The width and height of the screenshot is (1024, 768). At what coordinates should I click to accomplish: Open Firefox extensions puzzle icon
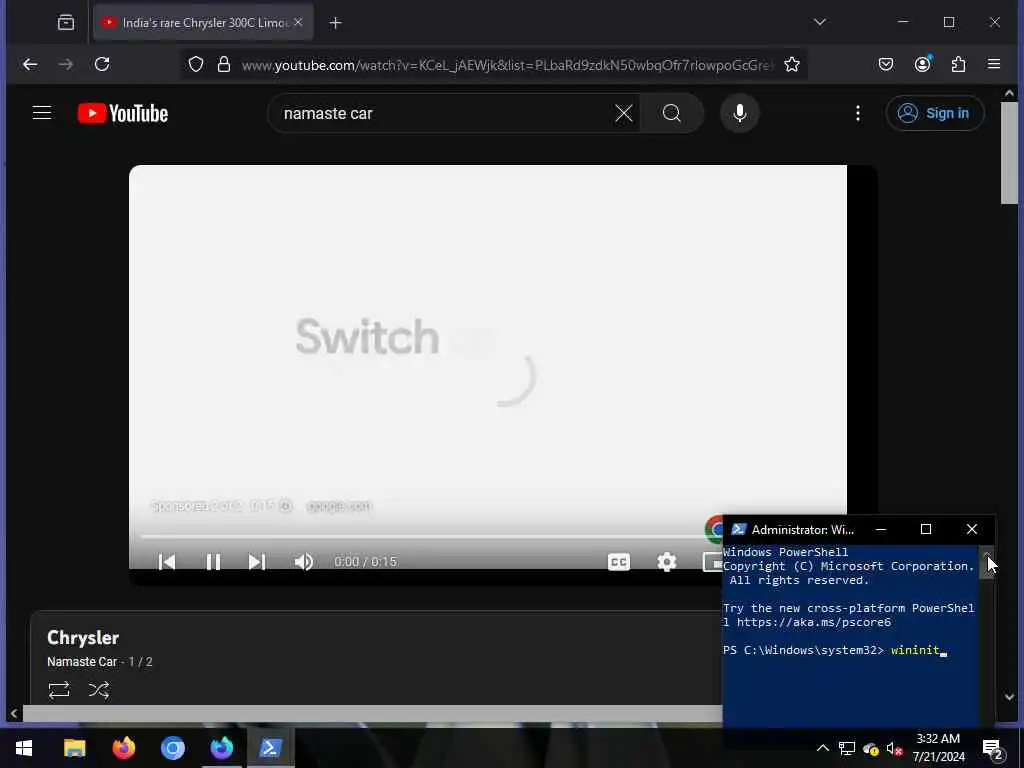[958, 64]
